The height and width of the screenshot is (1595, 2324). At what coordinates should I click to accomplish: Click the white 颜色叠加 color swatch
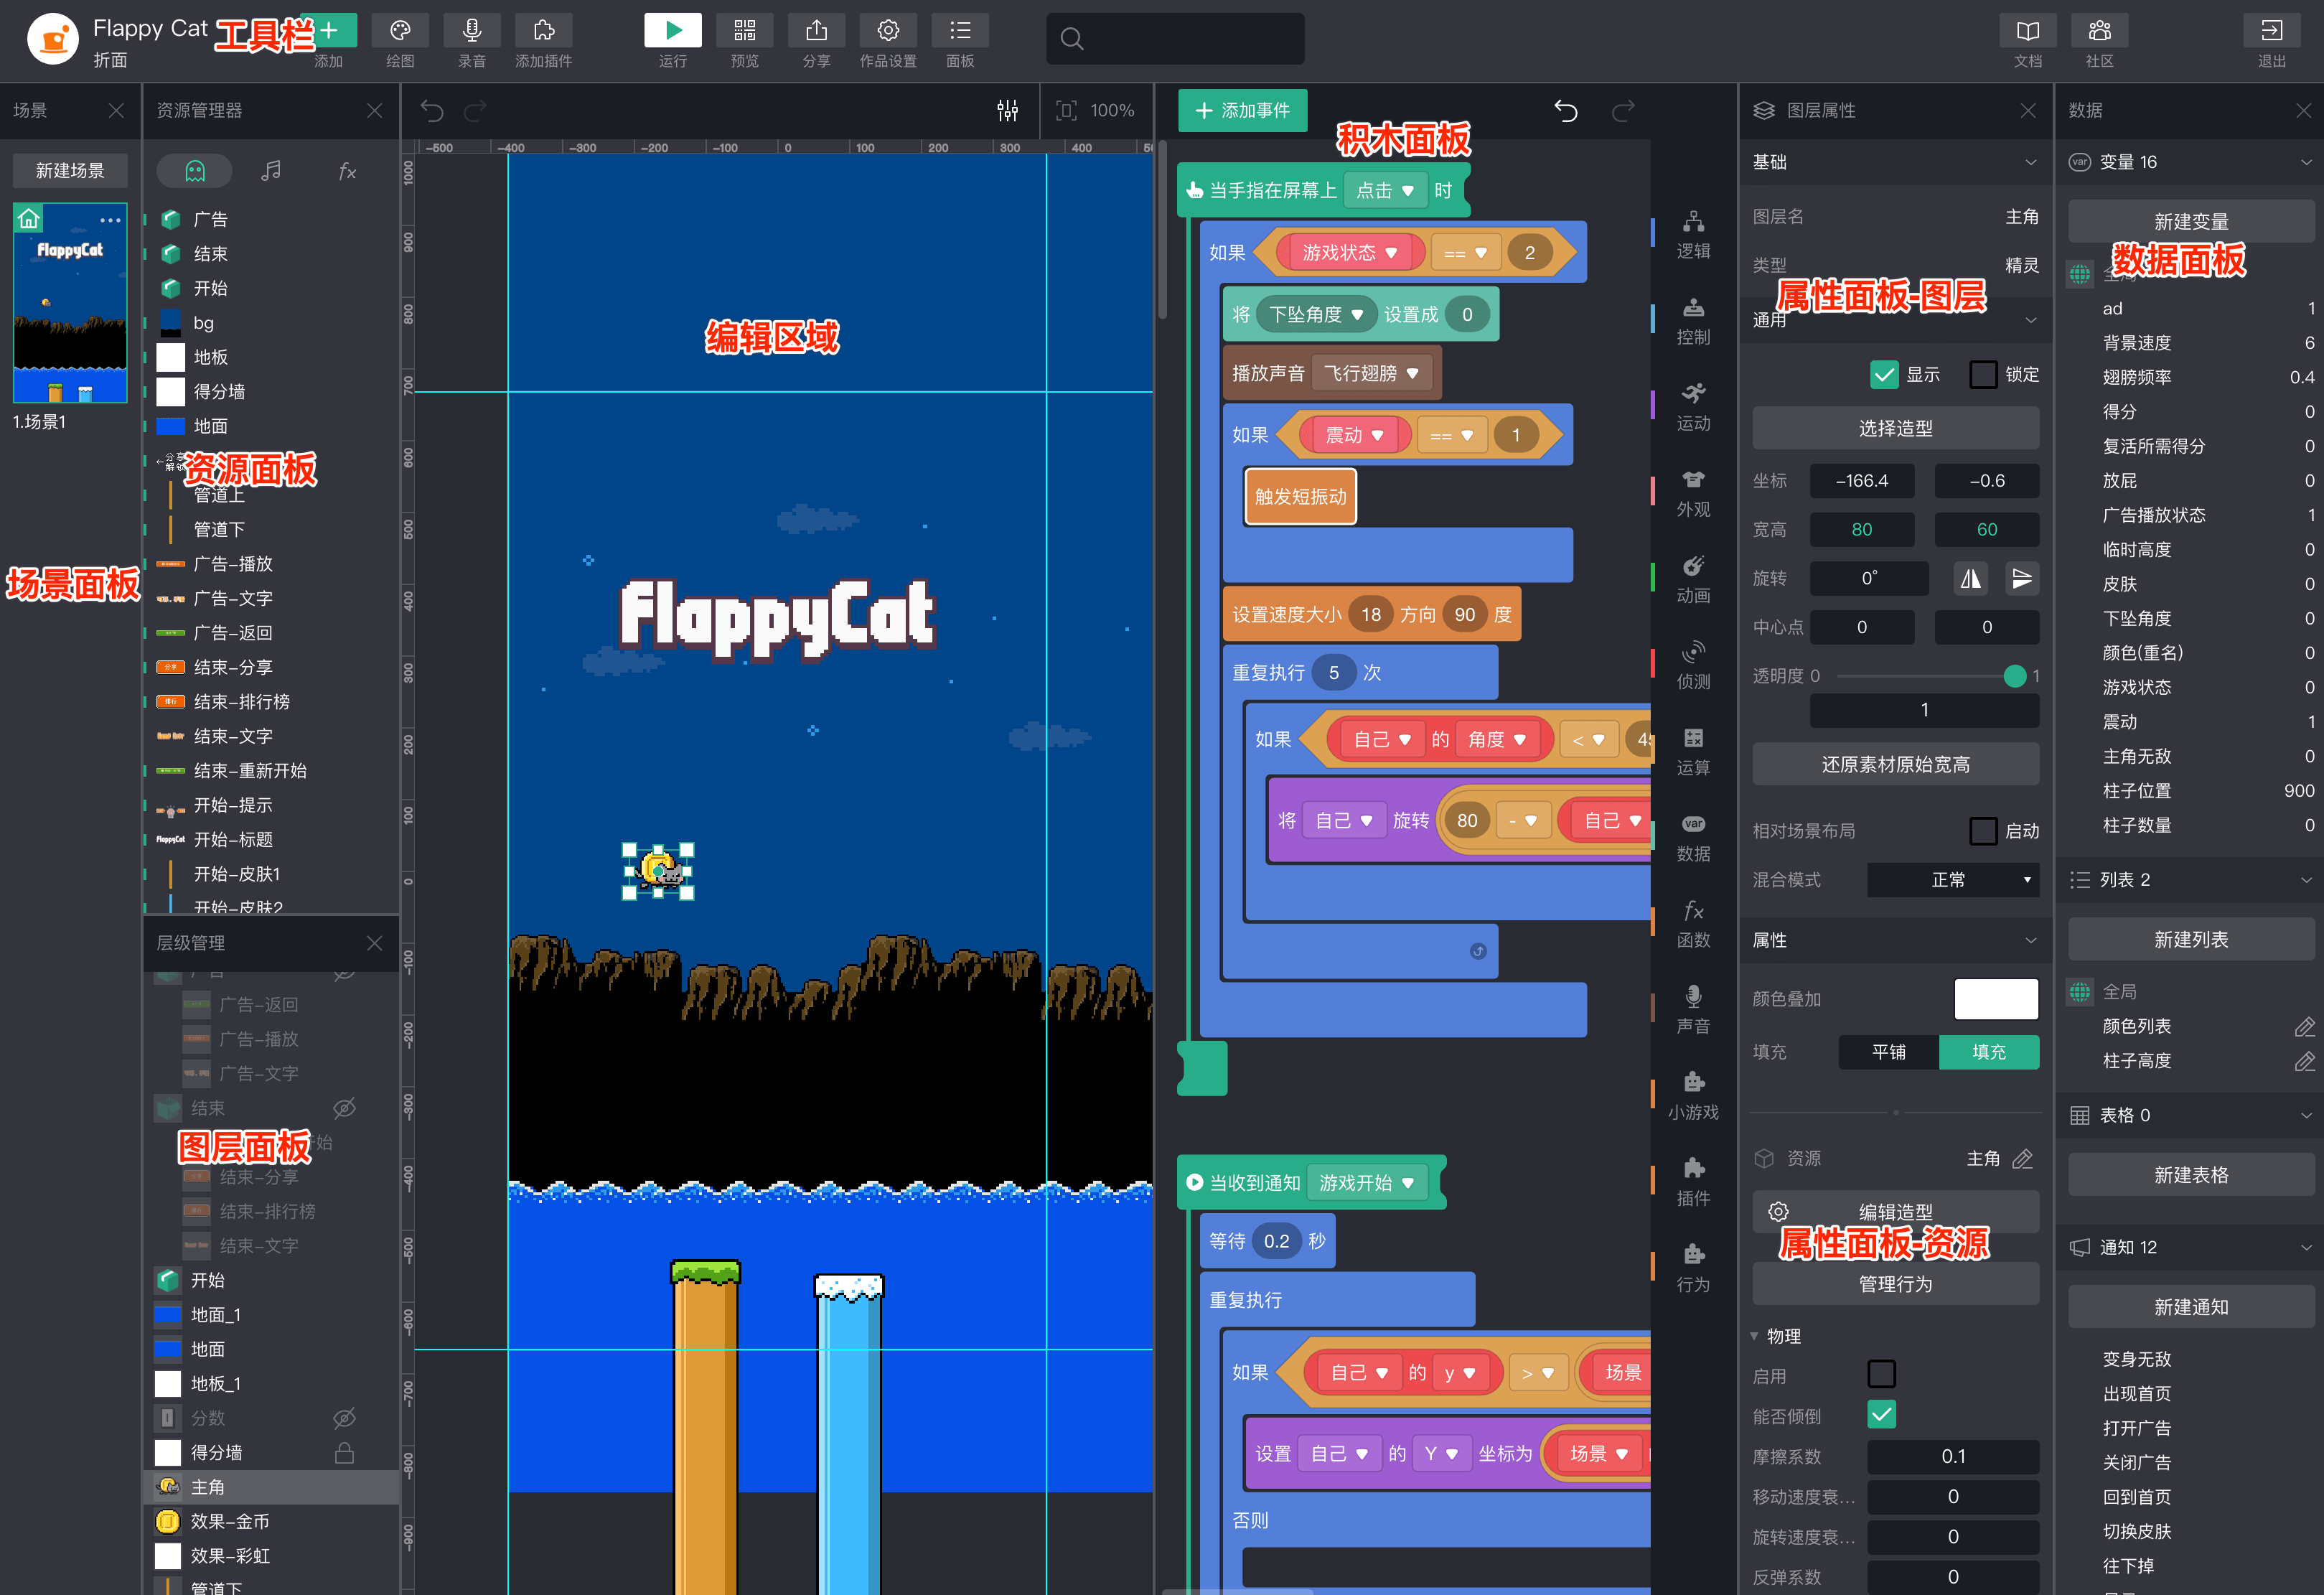[1995, 999]
